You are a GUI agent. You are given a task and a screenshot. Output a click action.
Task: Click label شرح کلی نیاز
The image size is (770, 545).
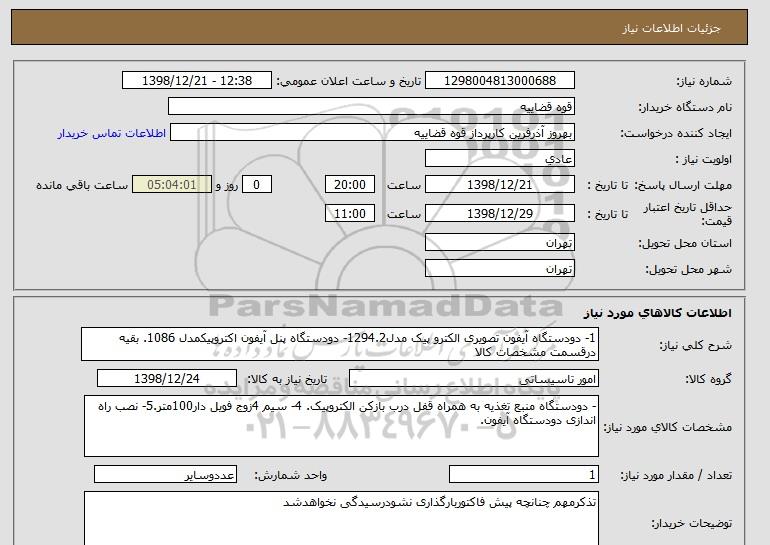pyautogui.click(x=695, y=345)
